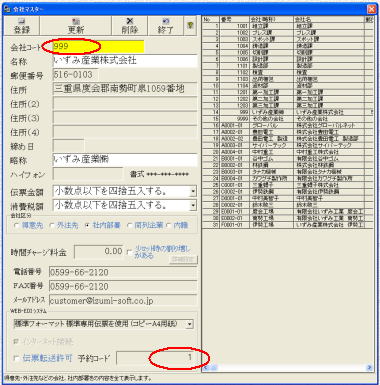Select list row 2 プレス課
The width and height of the screenshot is (380, 385).
[x=287, y=33]
